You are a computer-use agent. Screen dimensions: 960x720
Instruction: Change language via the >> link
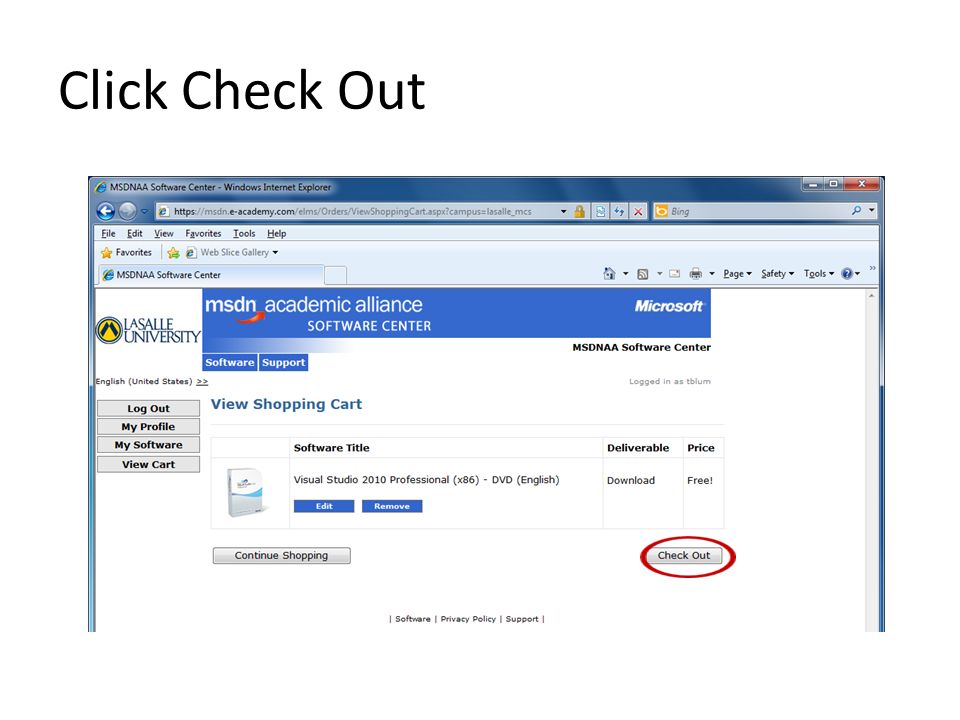[202, 381]
